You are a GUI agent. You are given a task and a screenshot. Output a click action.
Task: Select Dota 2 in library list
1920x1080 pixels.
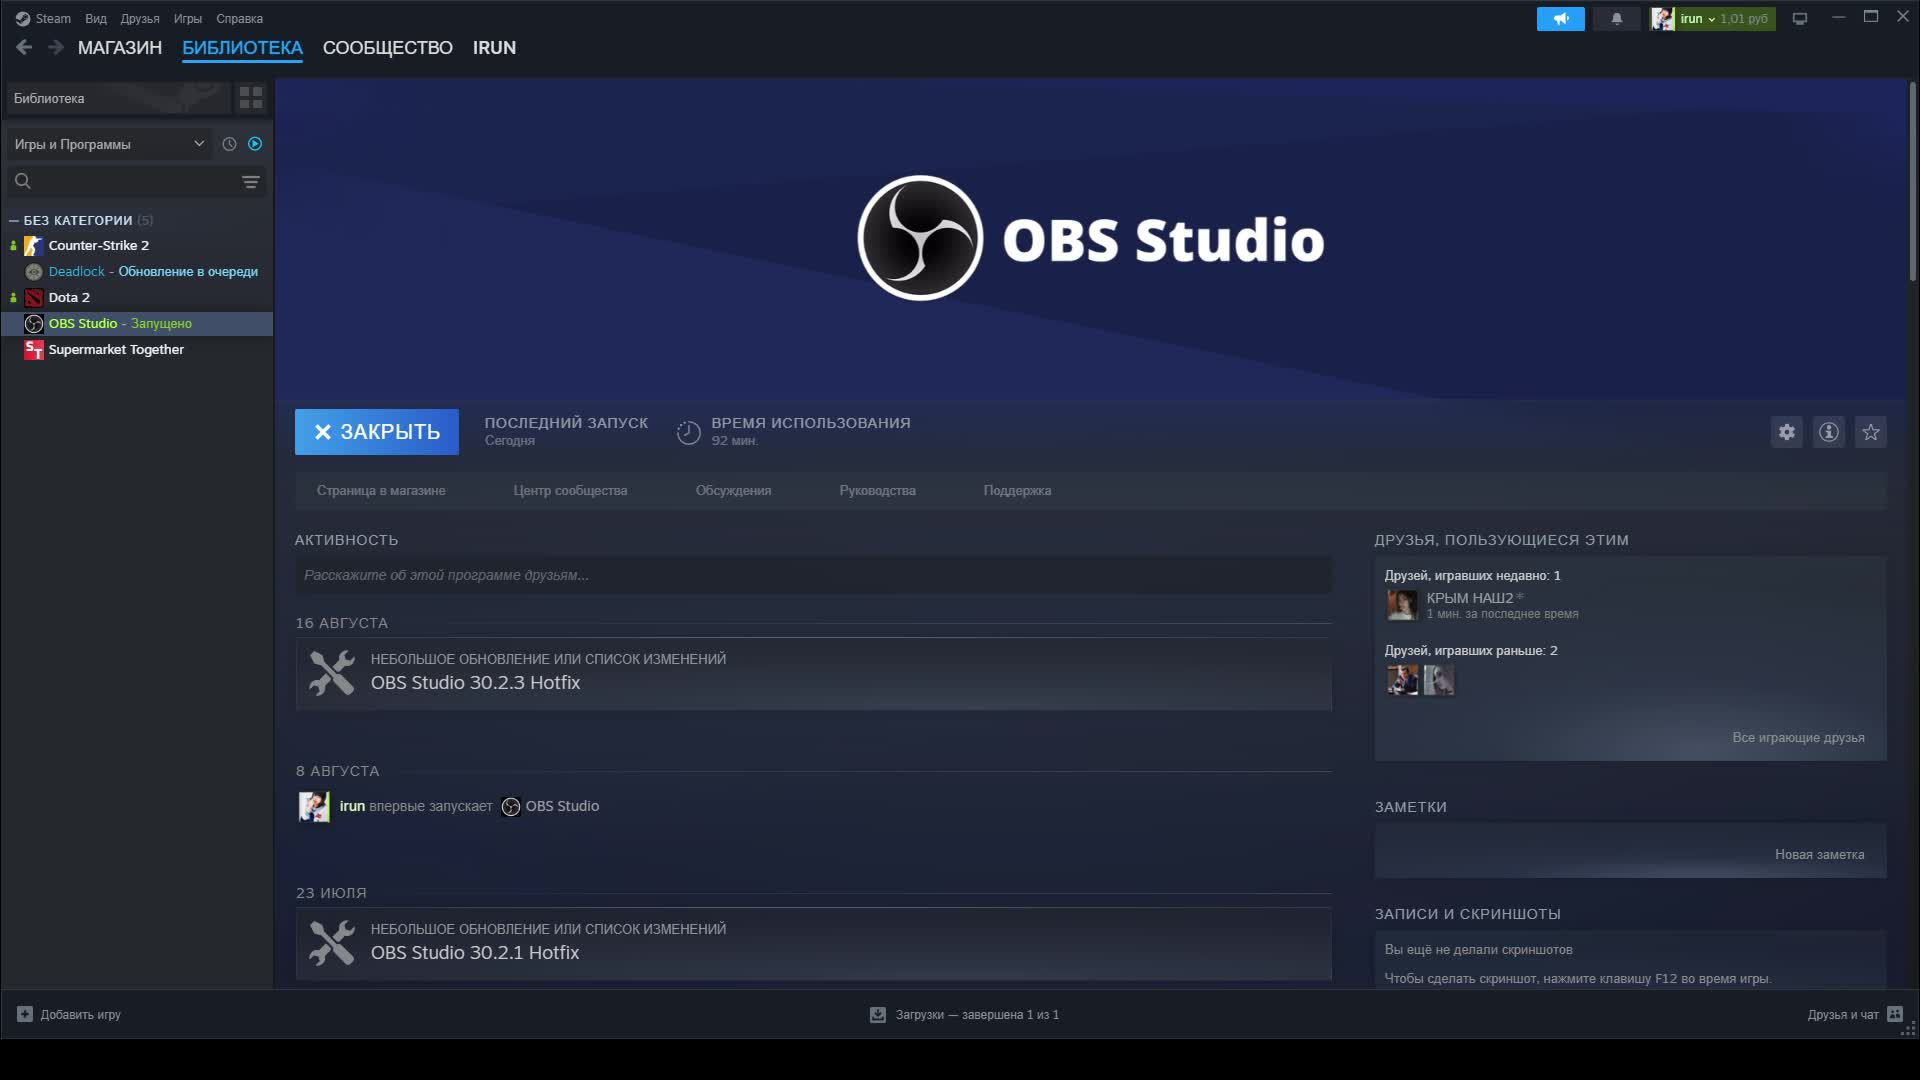(137, 298)
